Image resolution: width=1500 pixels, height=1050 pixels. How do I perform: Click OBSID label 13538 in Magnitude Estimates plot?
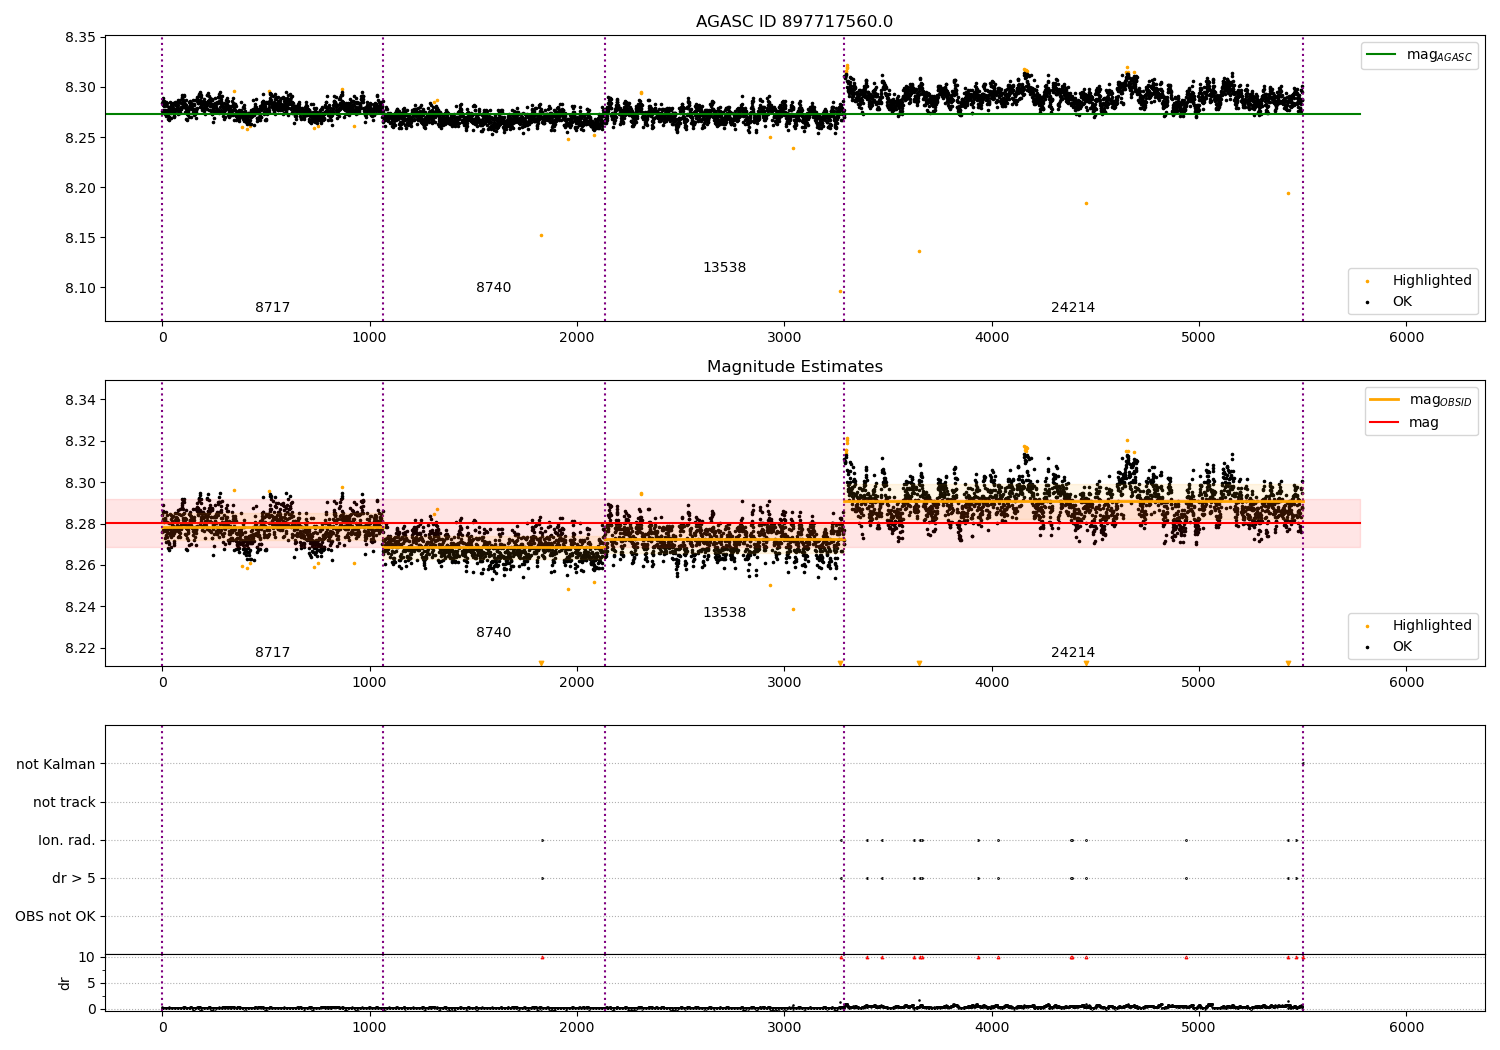coord(724,613)
